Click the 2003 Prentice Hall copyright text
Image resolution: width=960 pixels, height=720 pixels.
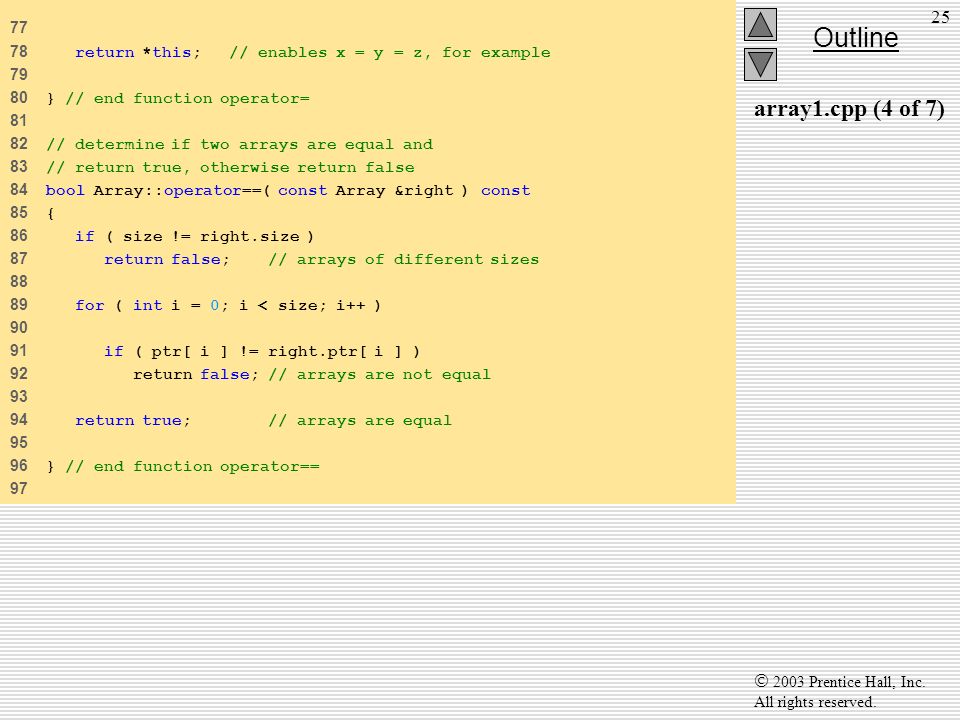(839, 681)
